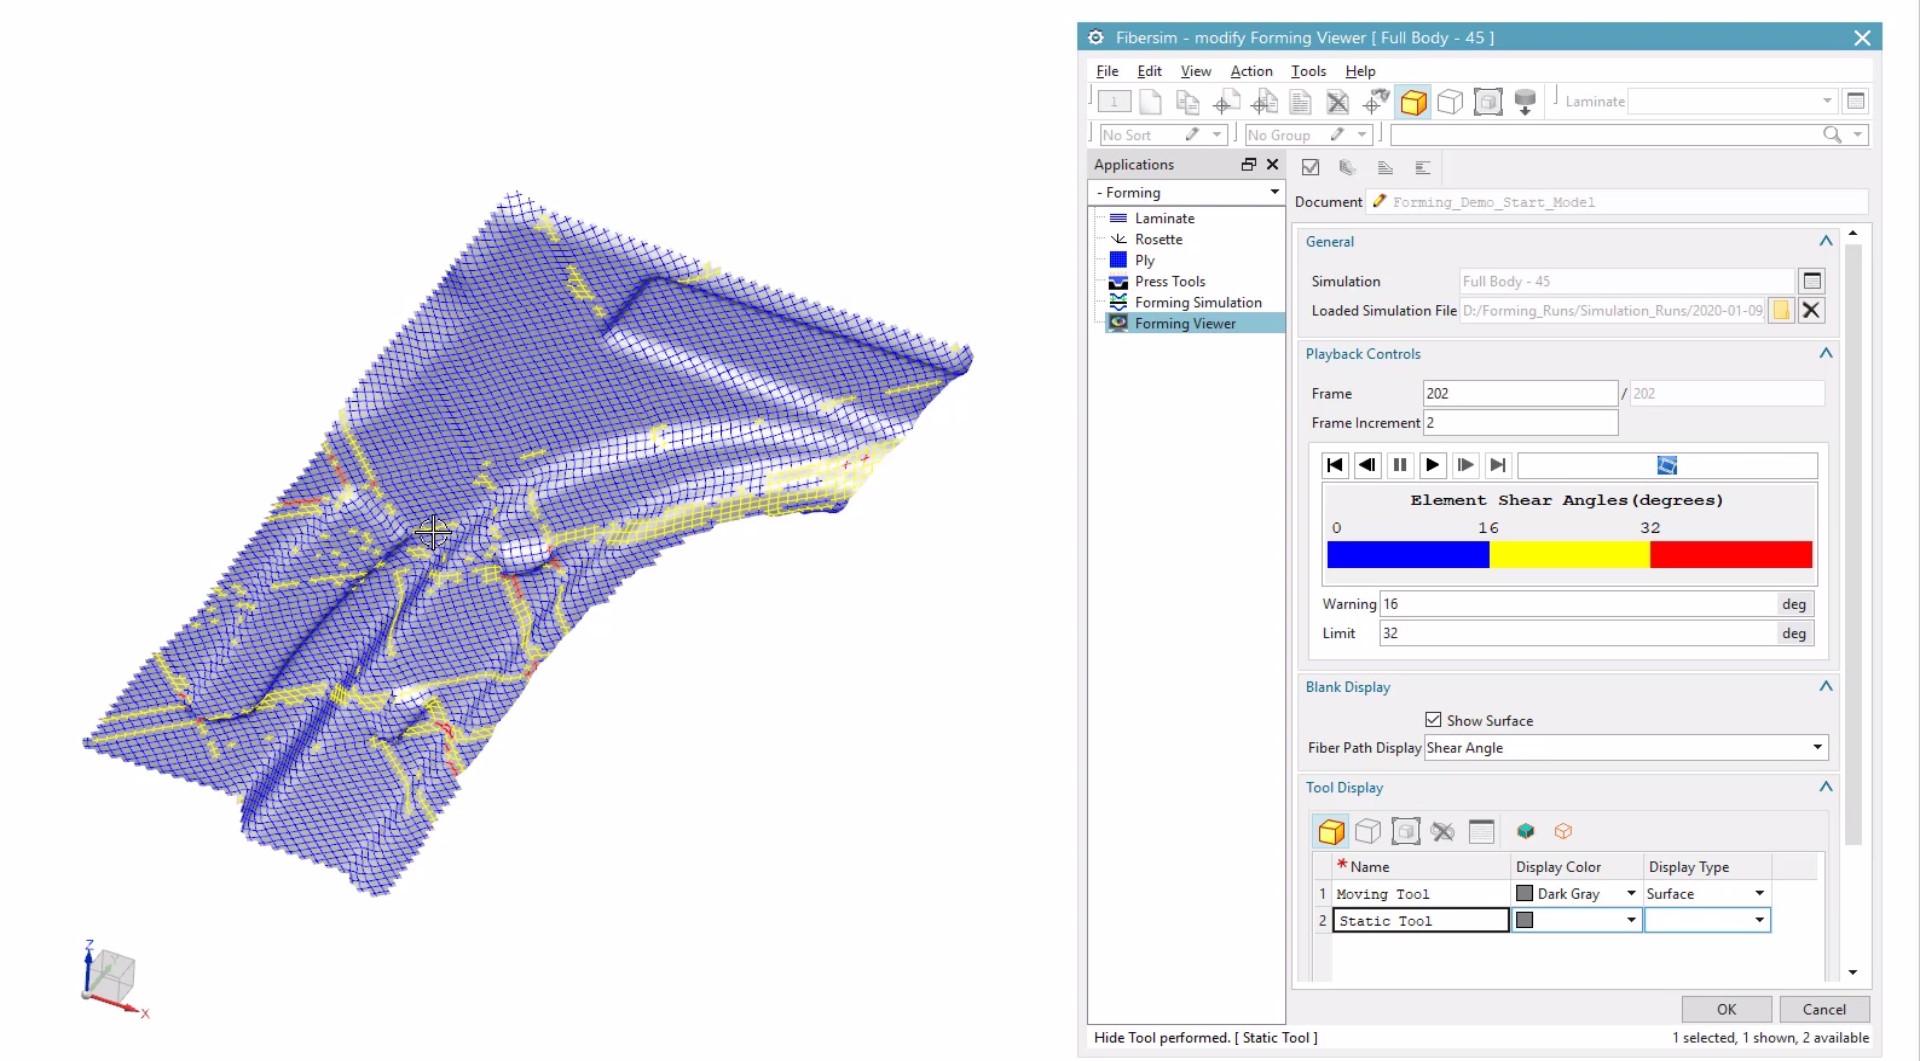Open the Fiber Path Display dropdown
Image resolution: width=1920 pixels, height=1061 pixels.
[x=1816, y=747]
